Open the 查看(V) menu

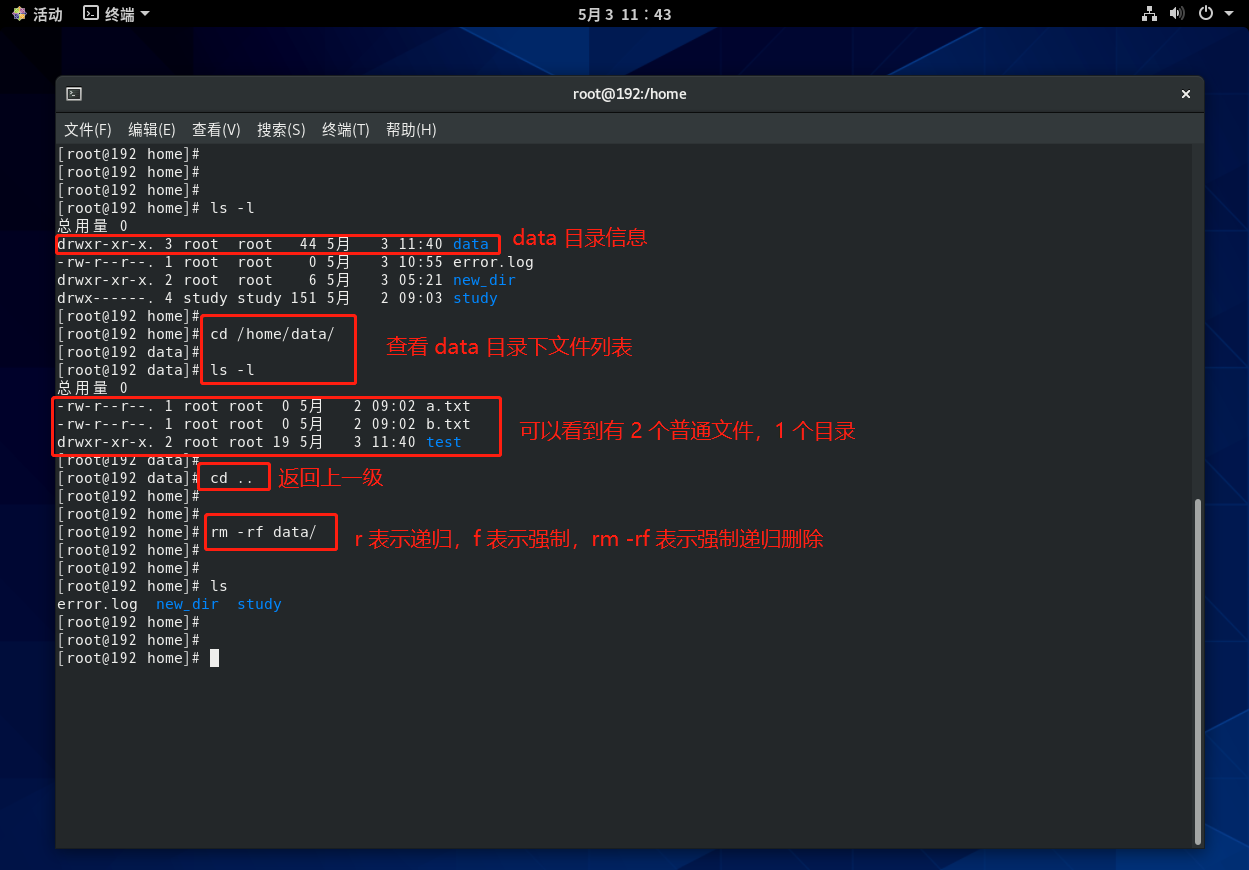tap(216, 130)
